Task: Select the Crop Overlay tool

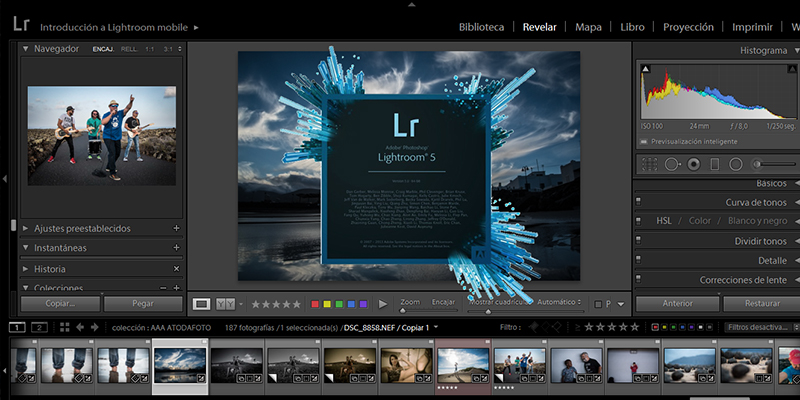Action: (x=649, y=164)
